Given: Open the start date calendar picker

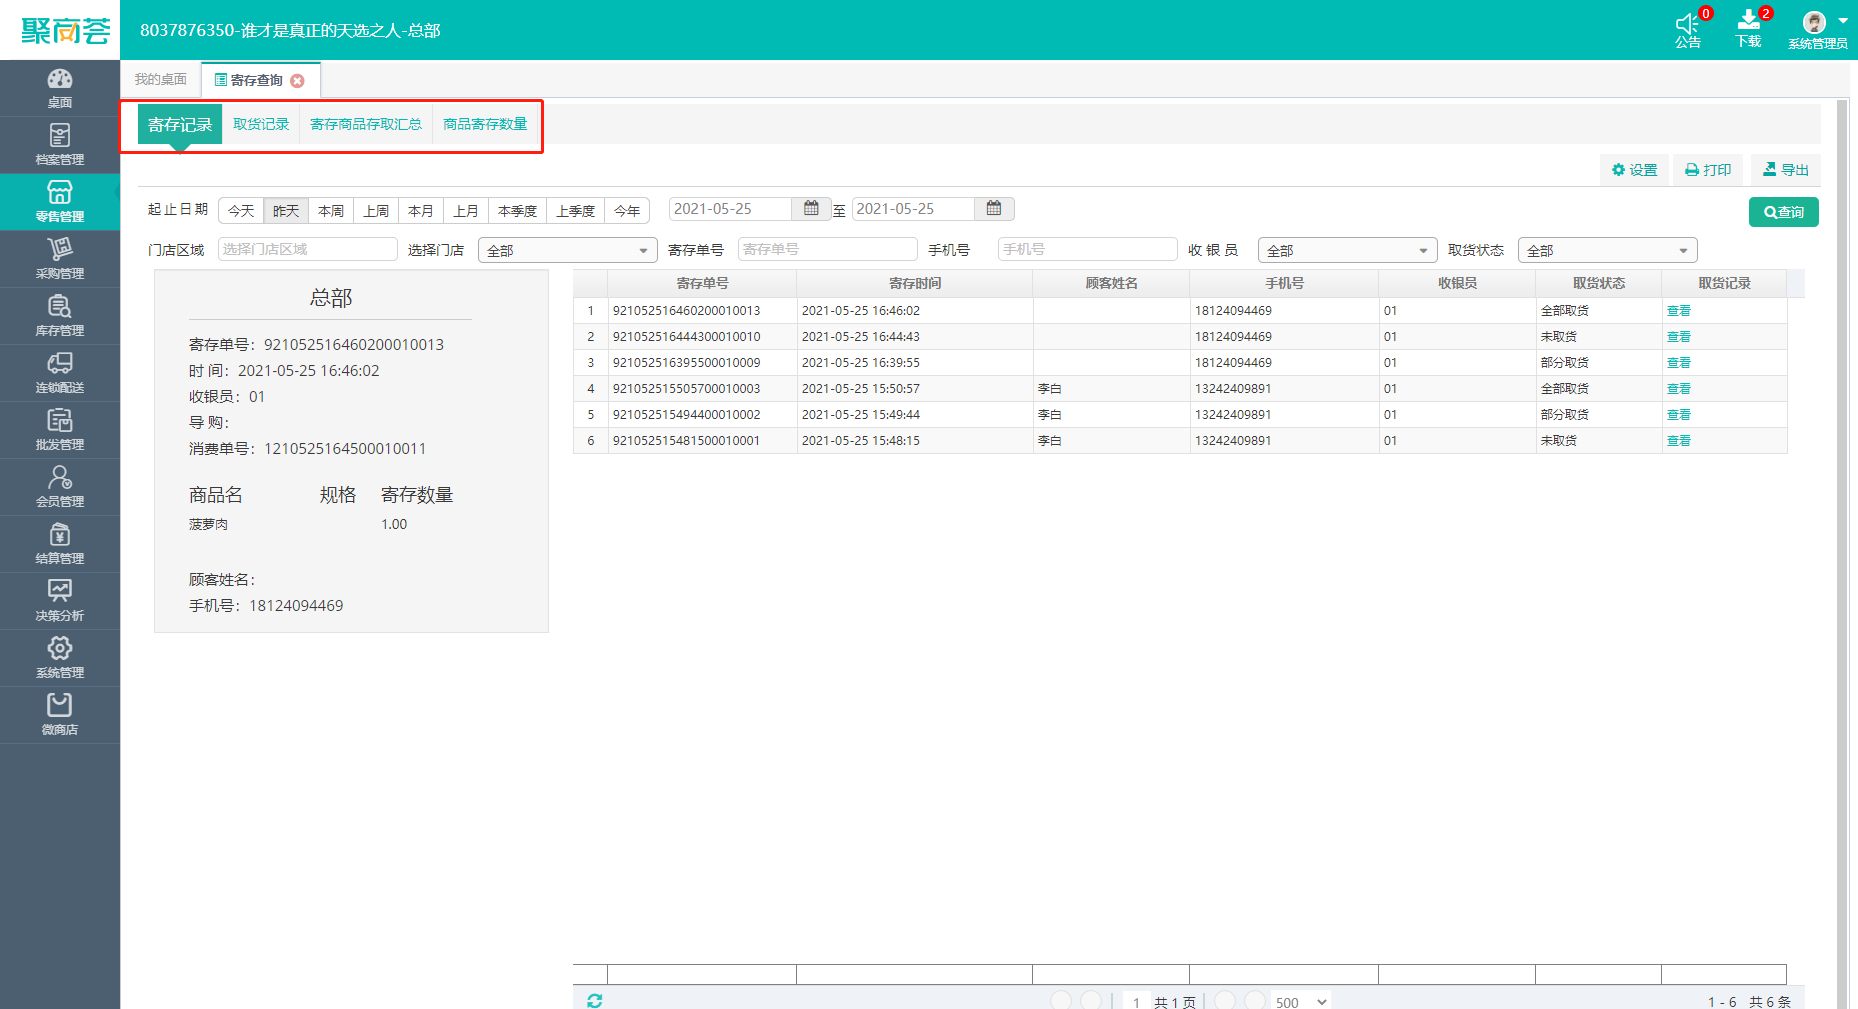Looking at the screenshot, I should pyautogui.click(x=811, y=208).
